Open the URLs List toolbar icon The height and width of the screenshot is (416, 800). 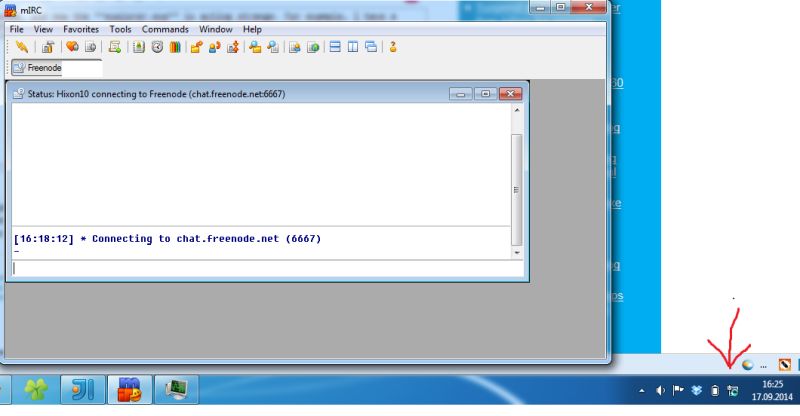pos(313,47)
